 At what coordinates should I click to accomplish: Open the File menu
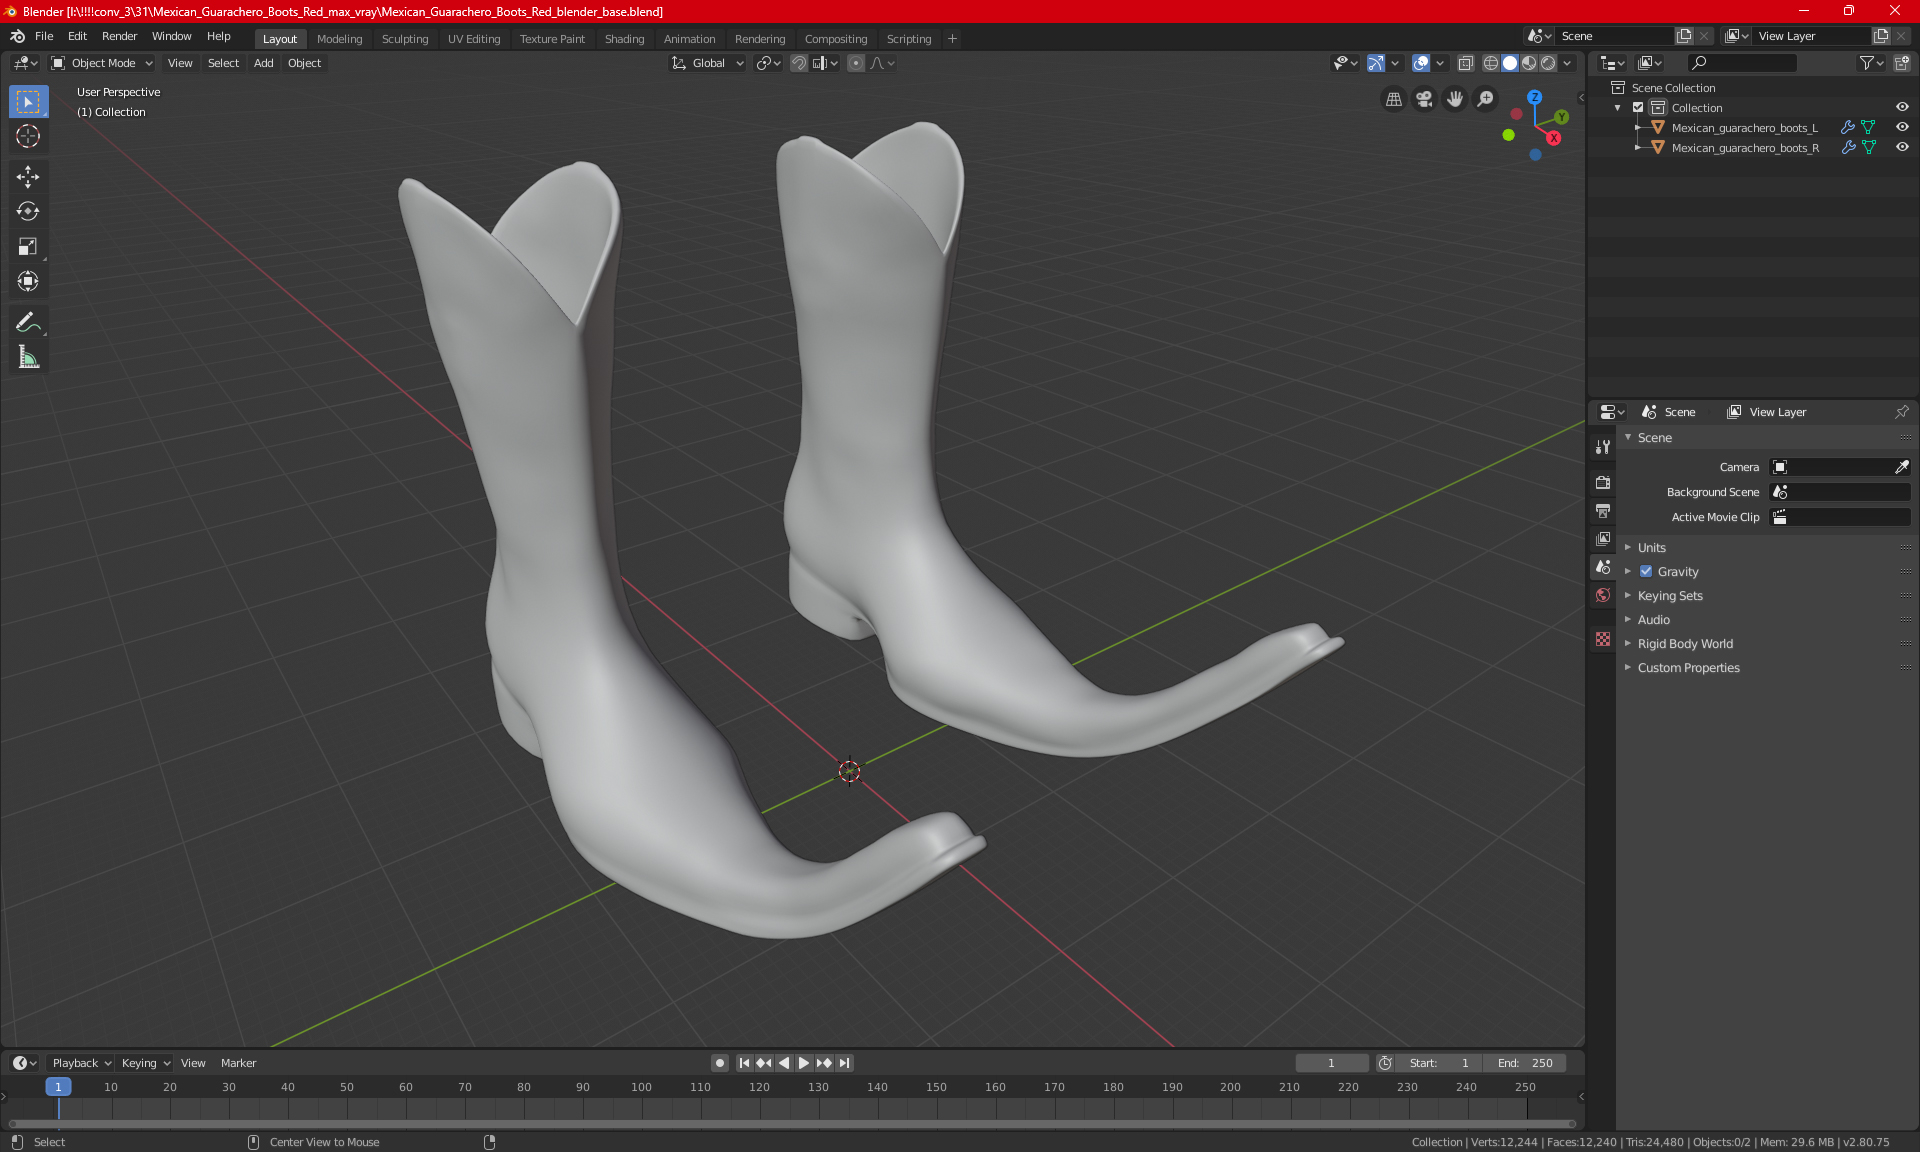44,36
